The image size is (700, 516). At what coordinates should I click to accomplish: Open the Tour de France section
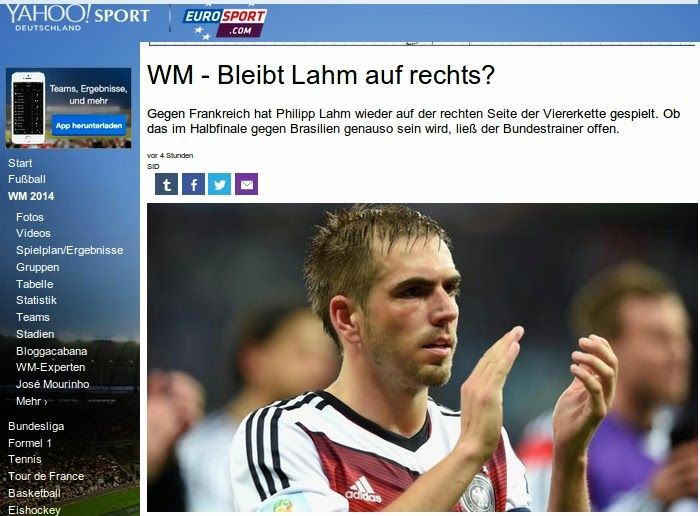tap(46, 476)
